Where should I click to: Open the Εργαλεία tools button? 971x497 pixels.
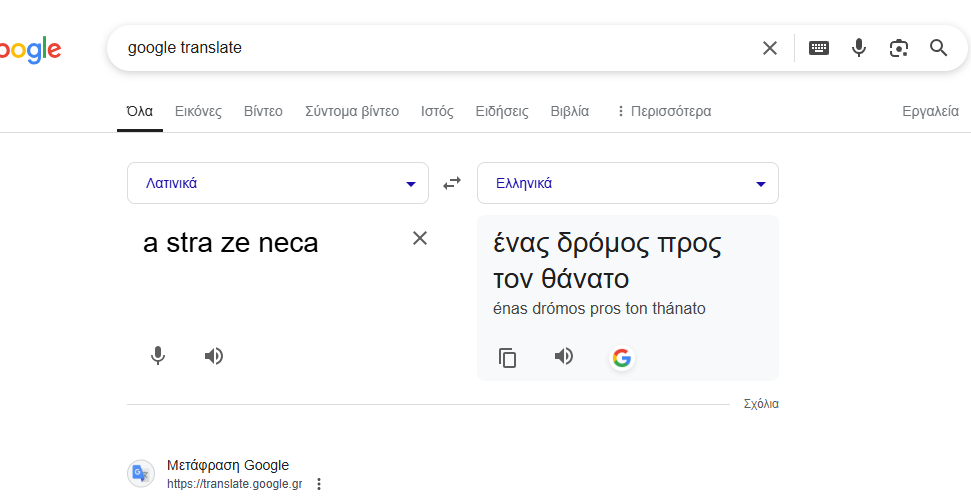(x=929, y=111)
